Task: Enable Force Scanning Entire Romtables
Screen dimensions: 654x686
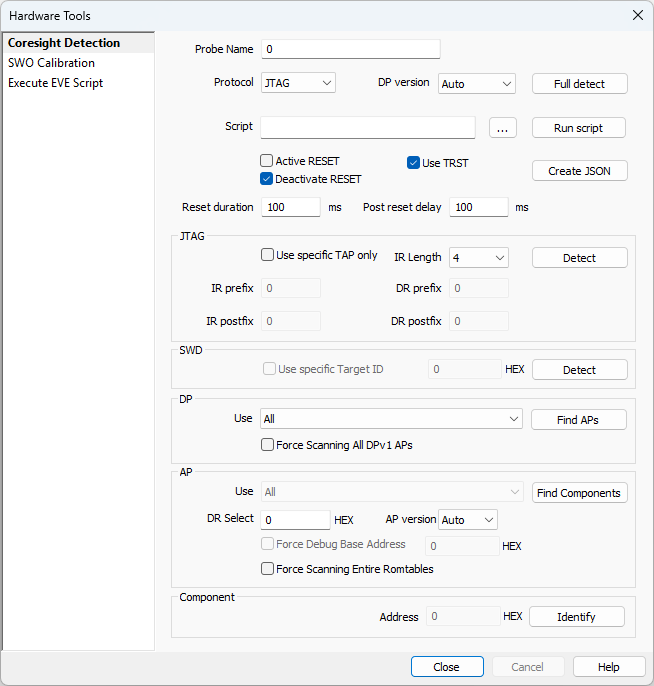Action: (267, 569)
